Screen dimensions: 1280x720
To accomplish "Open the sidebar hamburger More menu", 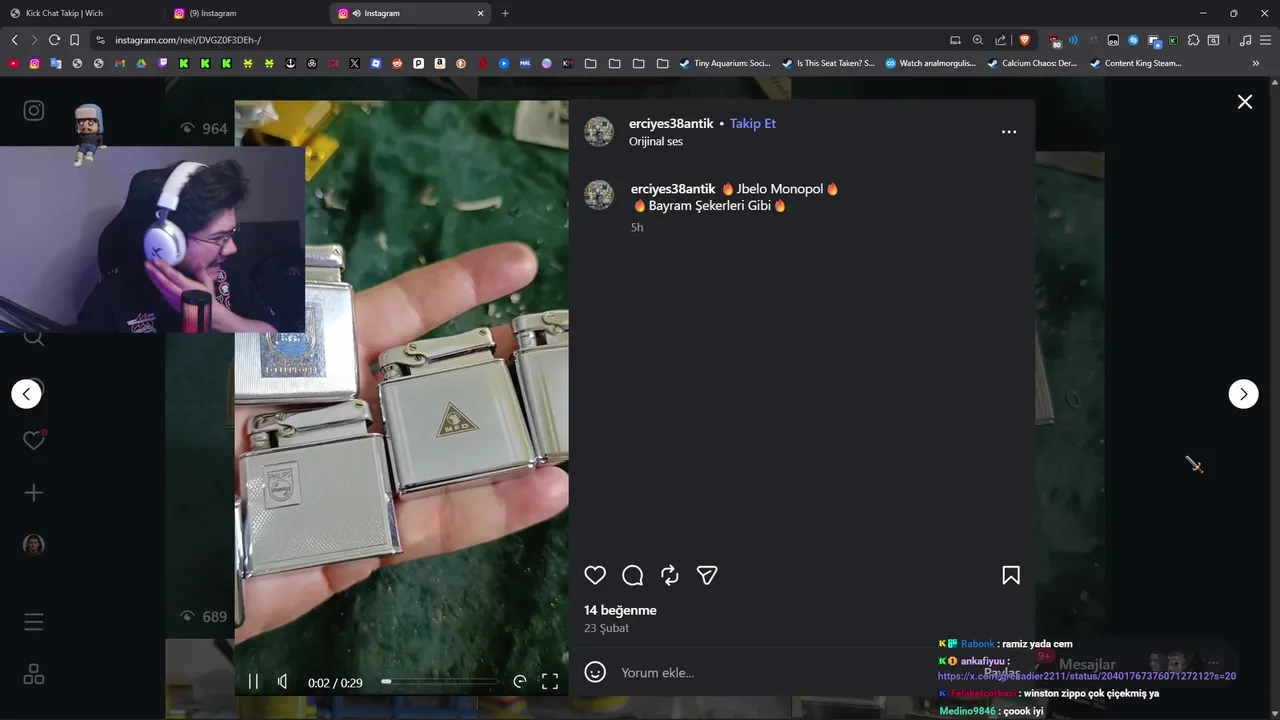I will (34, 622).
